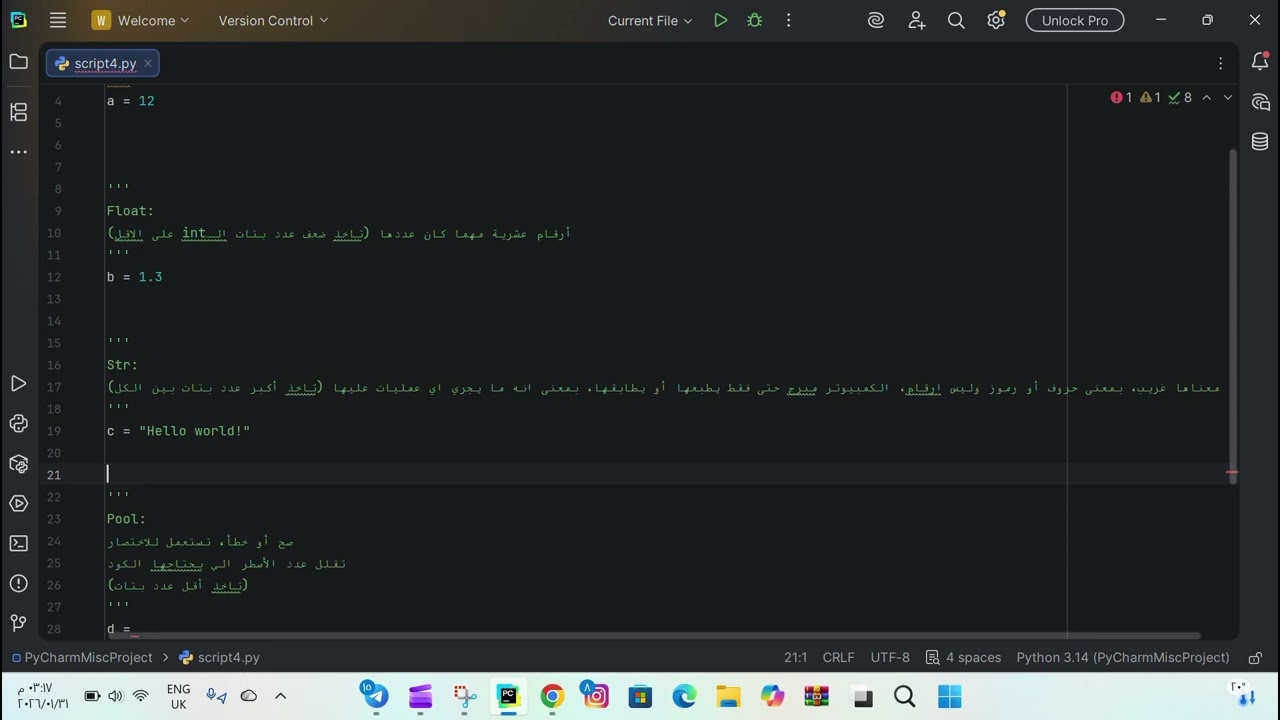Run the current file

pos(720,20)
